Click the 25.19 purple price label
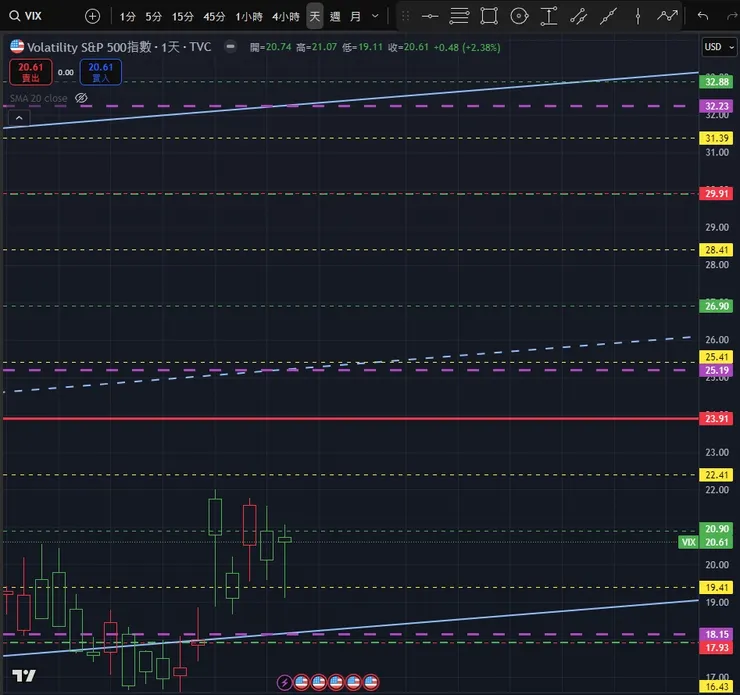The width and height of the screenshot is (740, 695). click(x=716, y=370)
